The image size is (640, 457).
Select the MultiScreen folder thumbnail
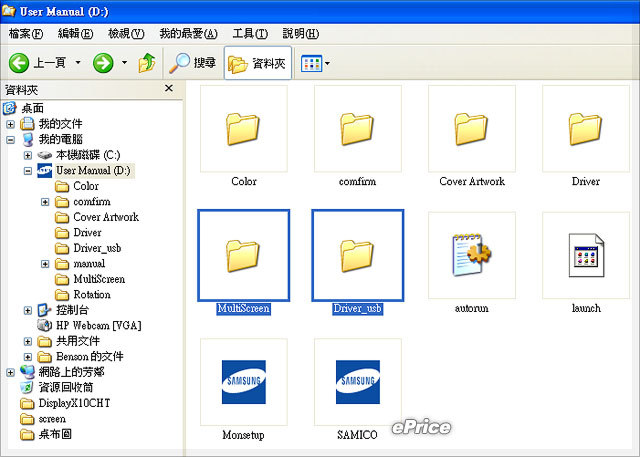(244, 255)
